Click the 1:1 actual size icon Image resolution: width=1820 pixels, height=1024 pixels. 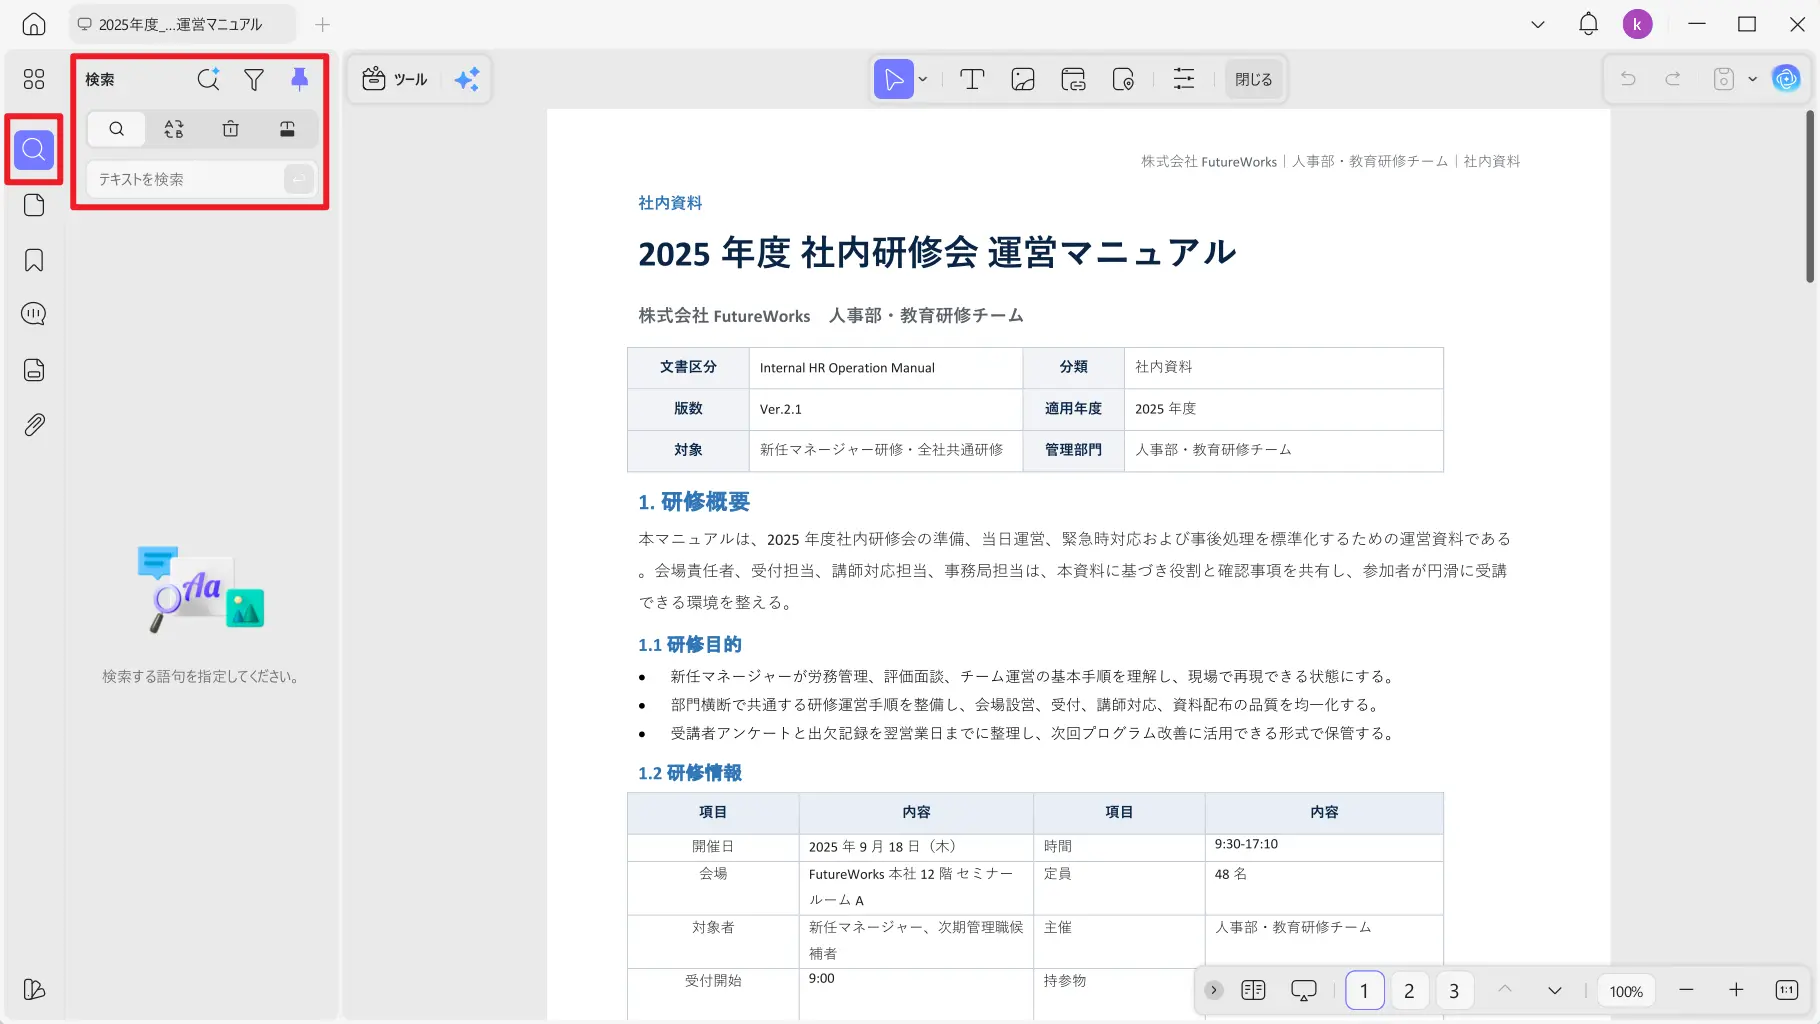1786,990
